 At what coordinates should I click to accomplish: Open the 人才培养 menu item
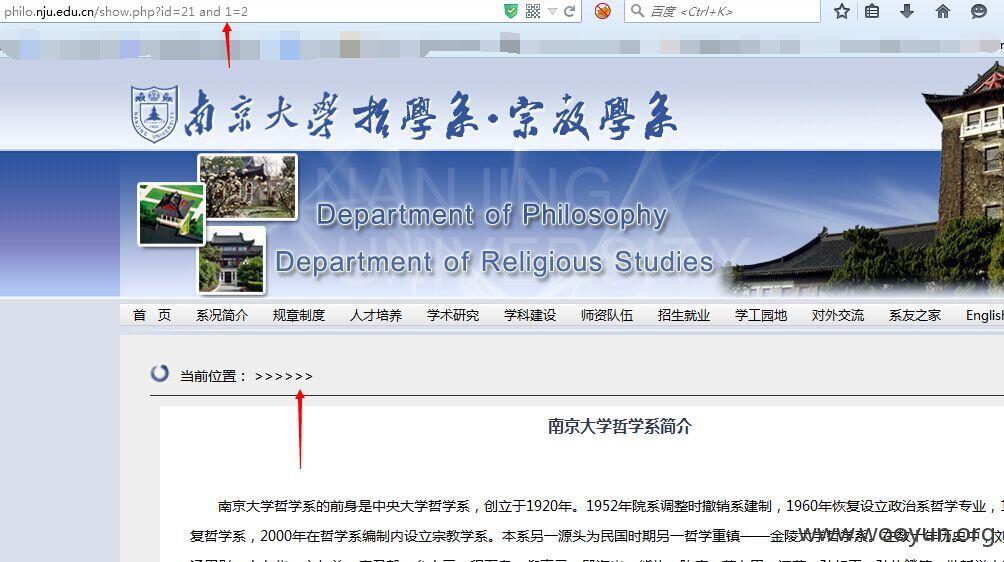[x=376, y=315]
